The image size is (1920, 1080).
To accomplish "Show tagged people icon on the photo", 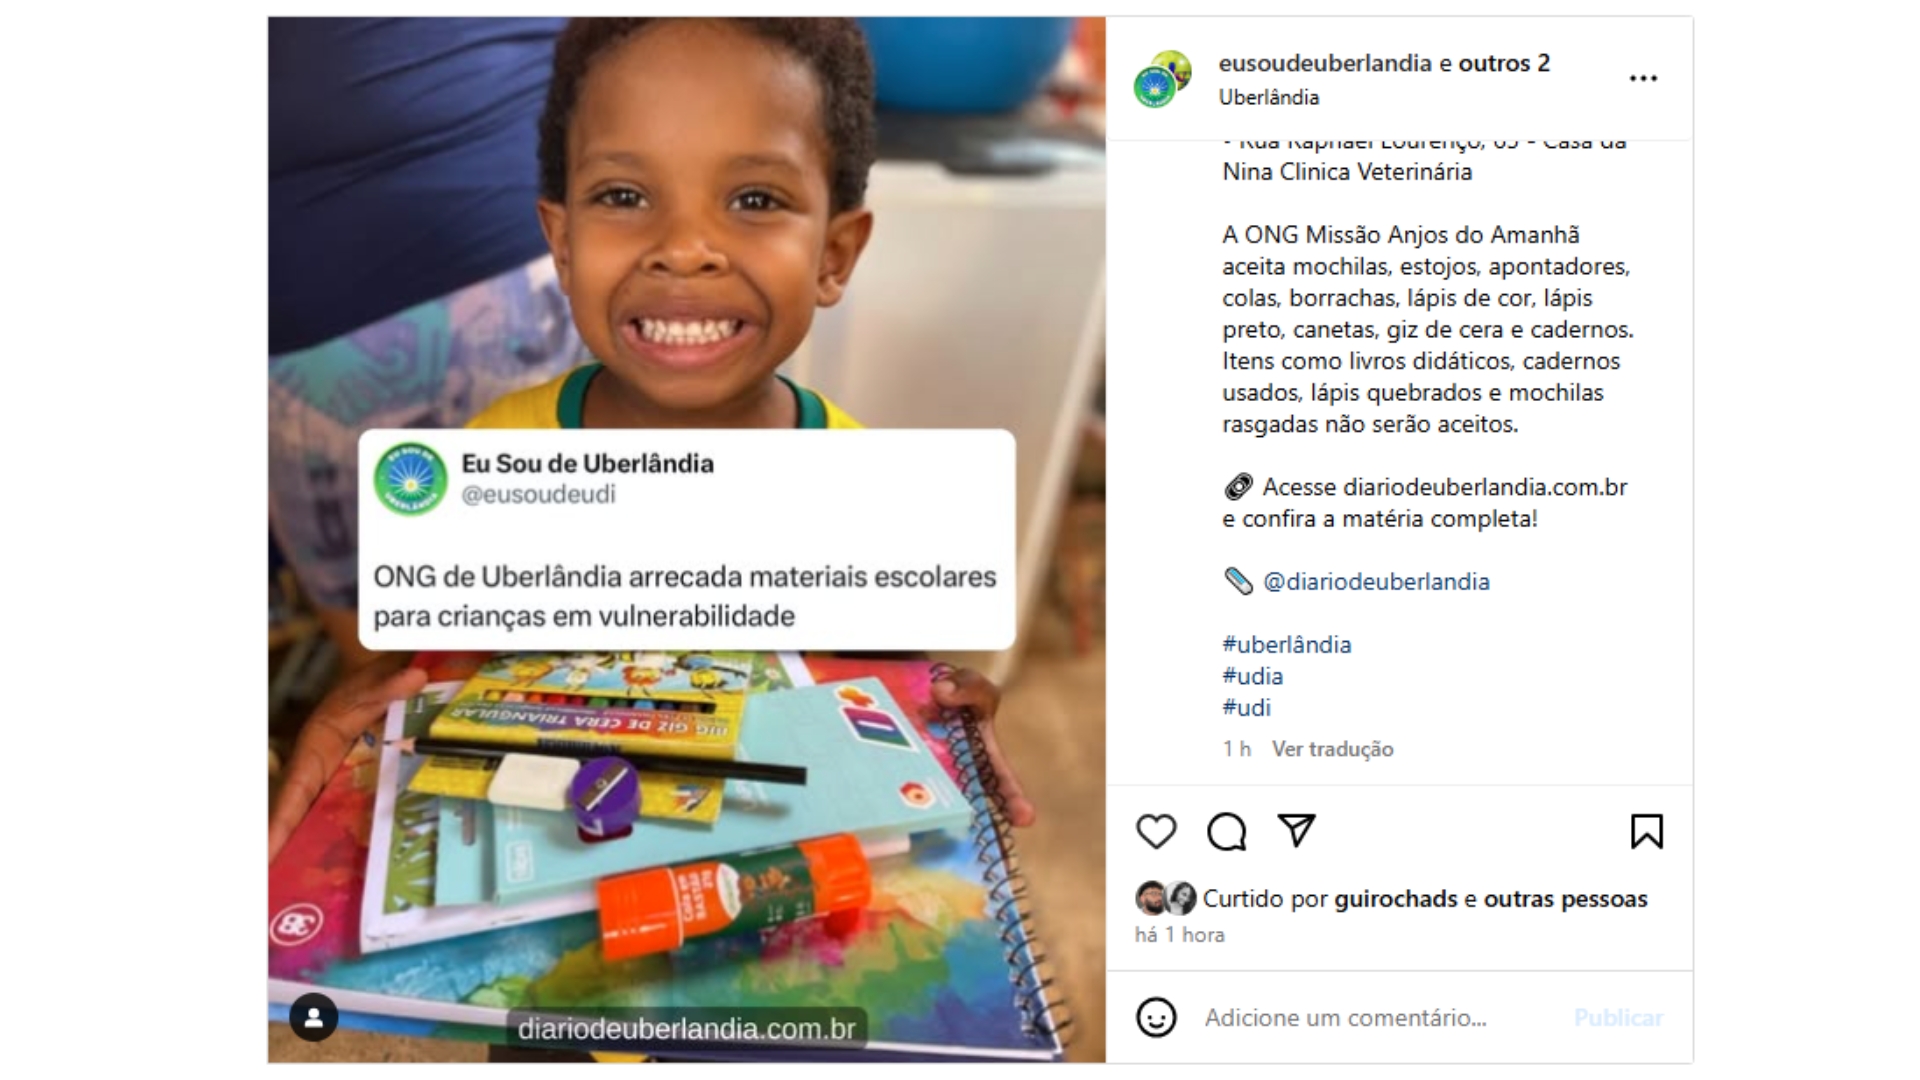I will 313,1018.
